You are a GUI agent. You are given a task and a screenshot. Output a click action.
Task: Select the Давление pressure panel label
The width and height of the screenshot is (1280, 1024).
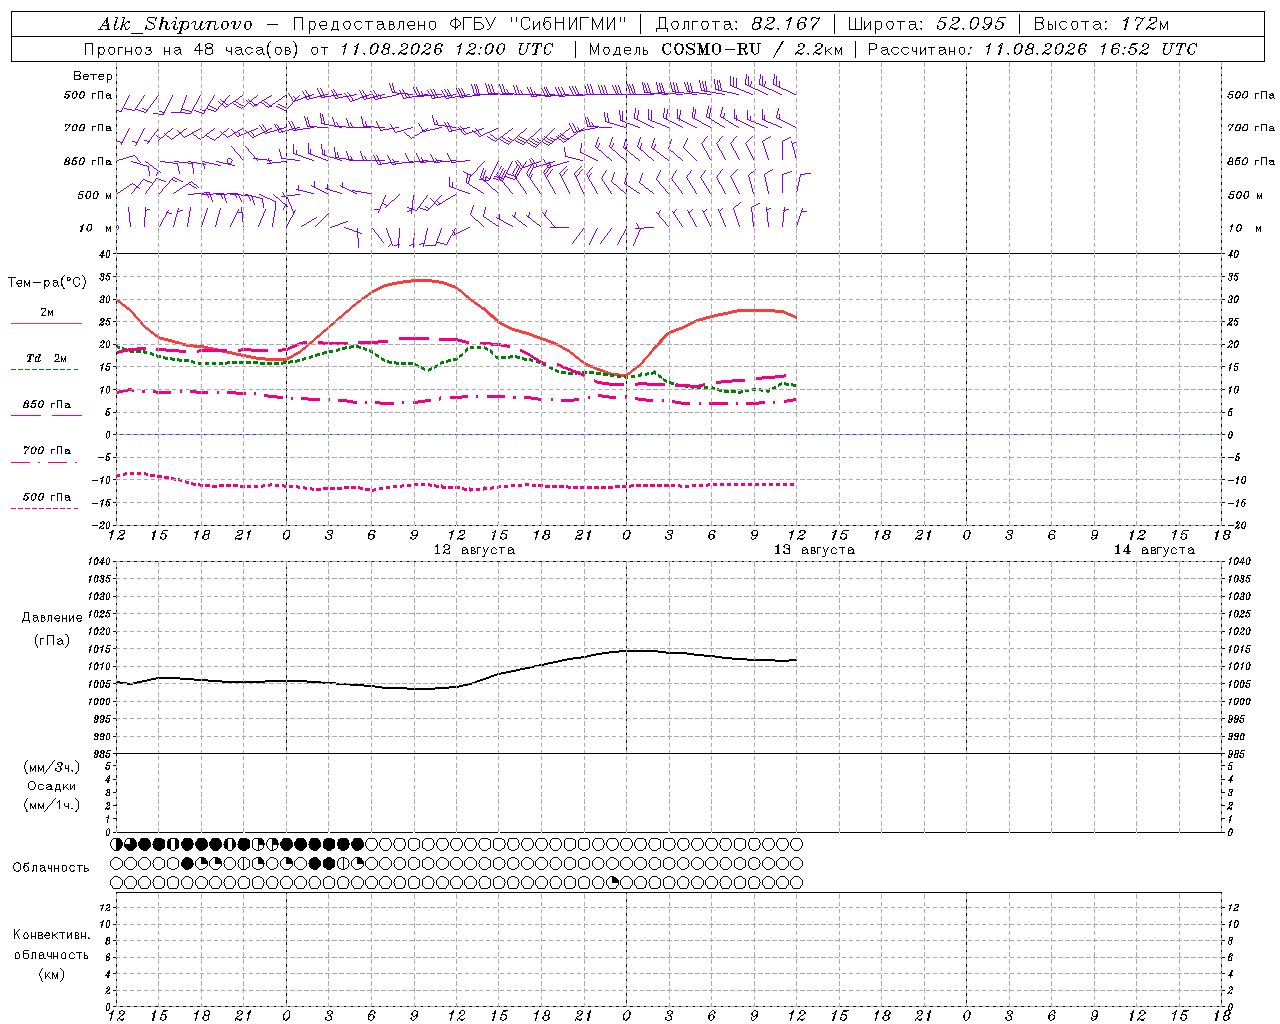point(52,618)
